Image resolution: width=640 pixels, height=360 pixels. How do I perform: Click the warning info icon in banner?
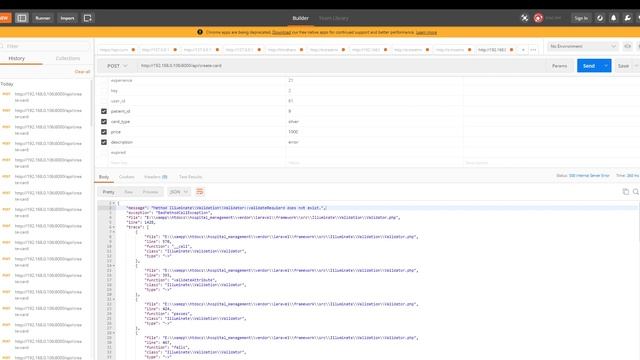coord(200,32)
